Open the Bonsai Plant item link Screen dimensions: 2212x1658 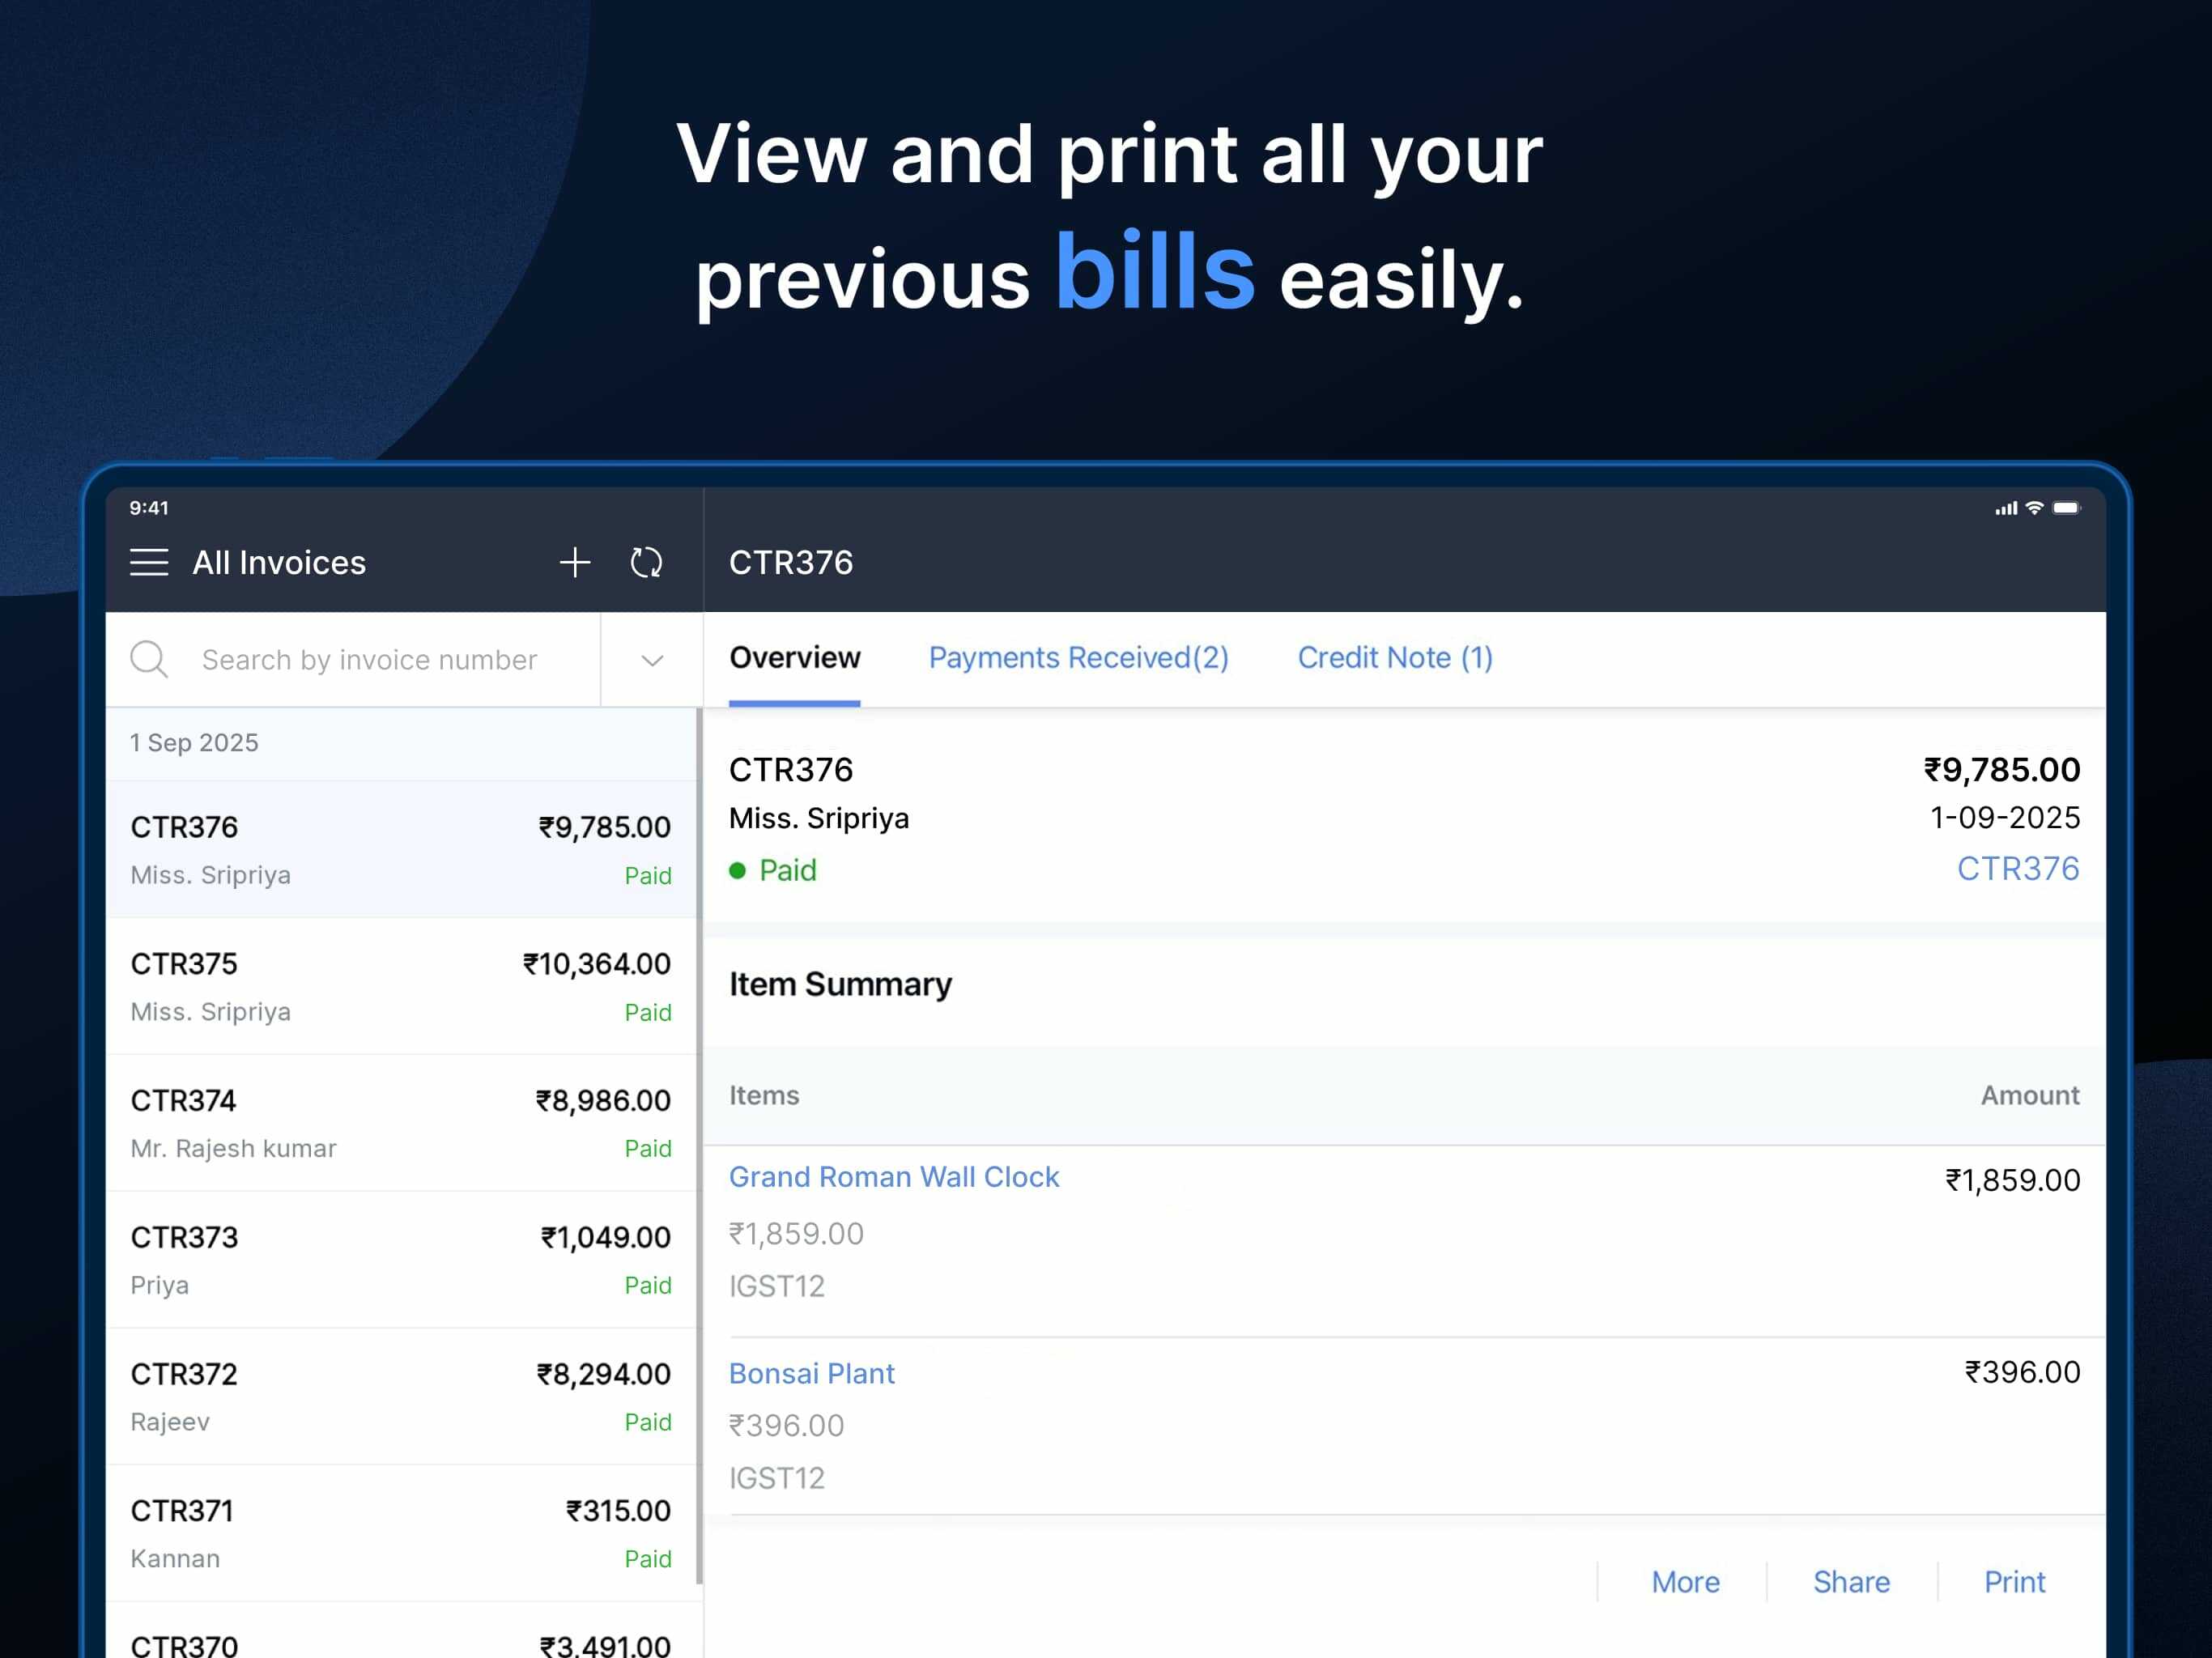click(812, 1373)
